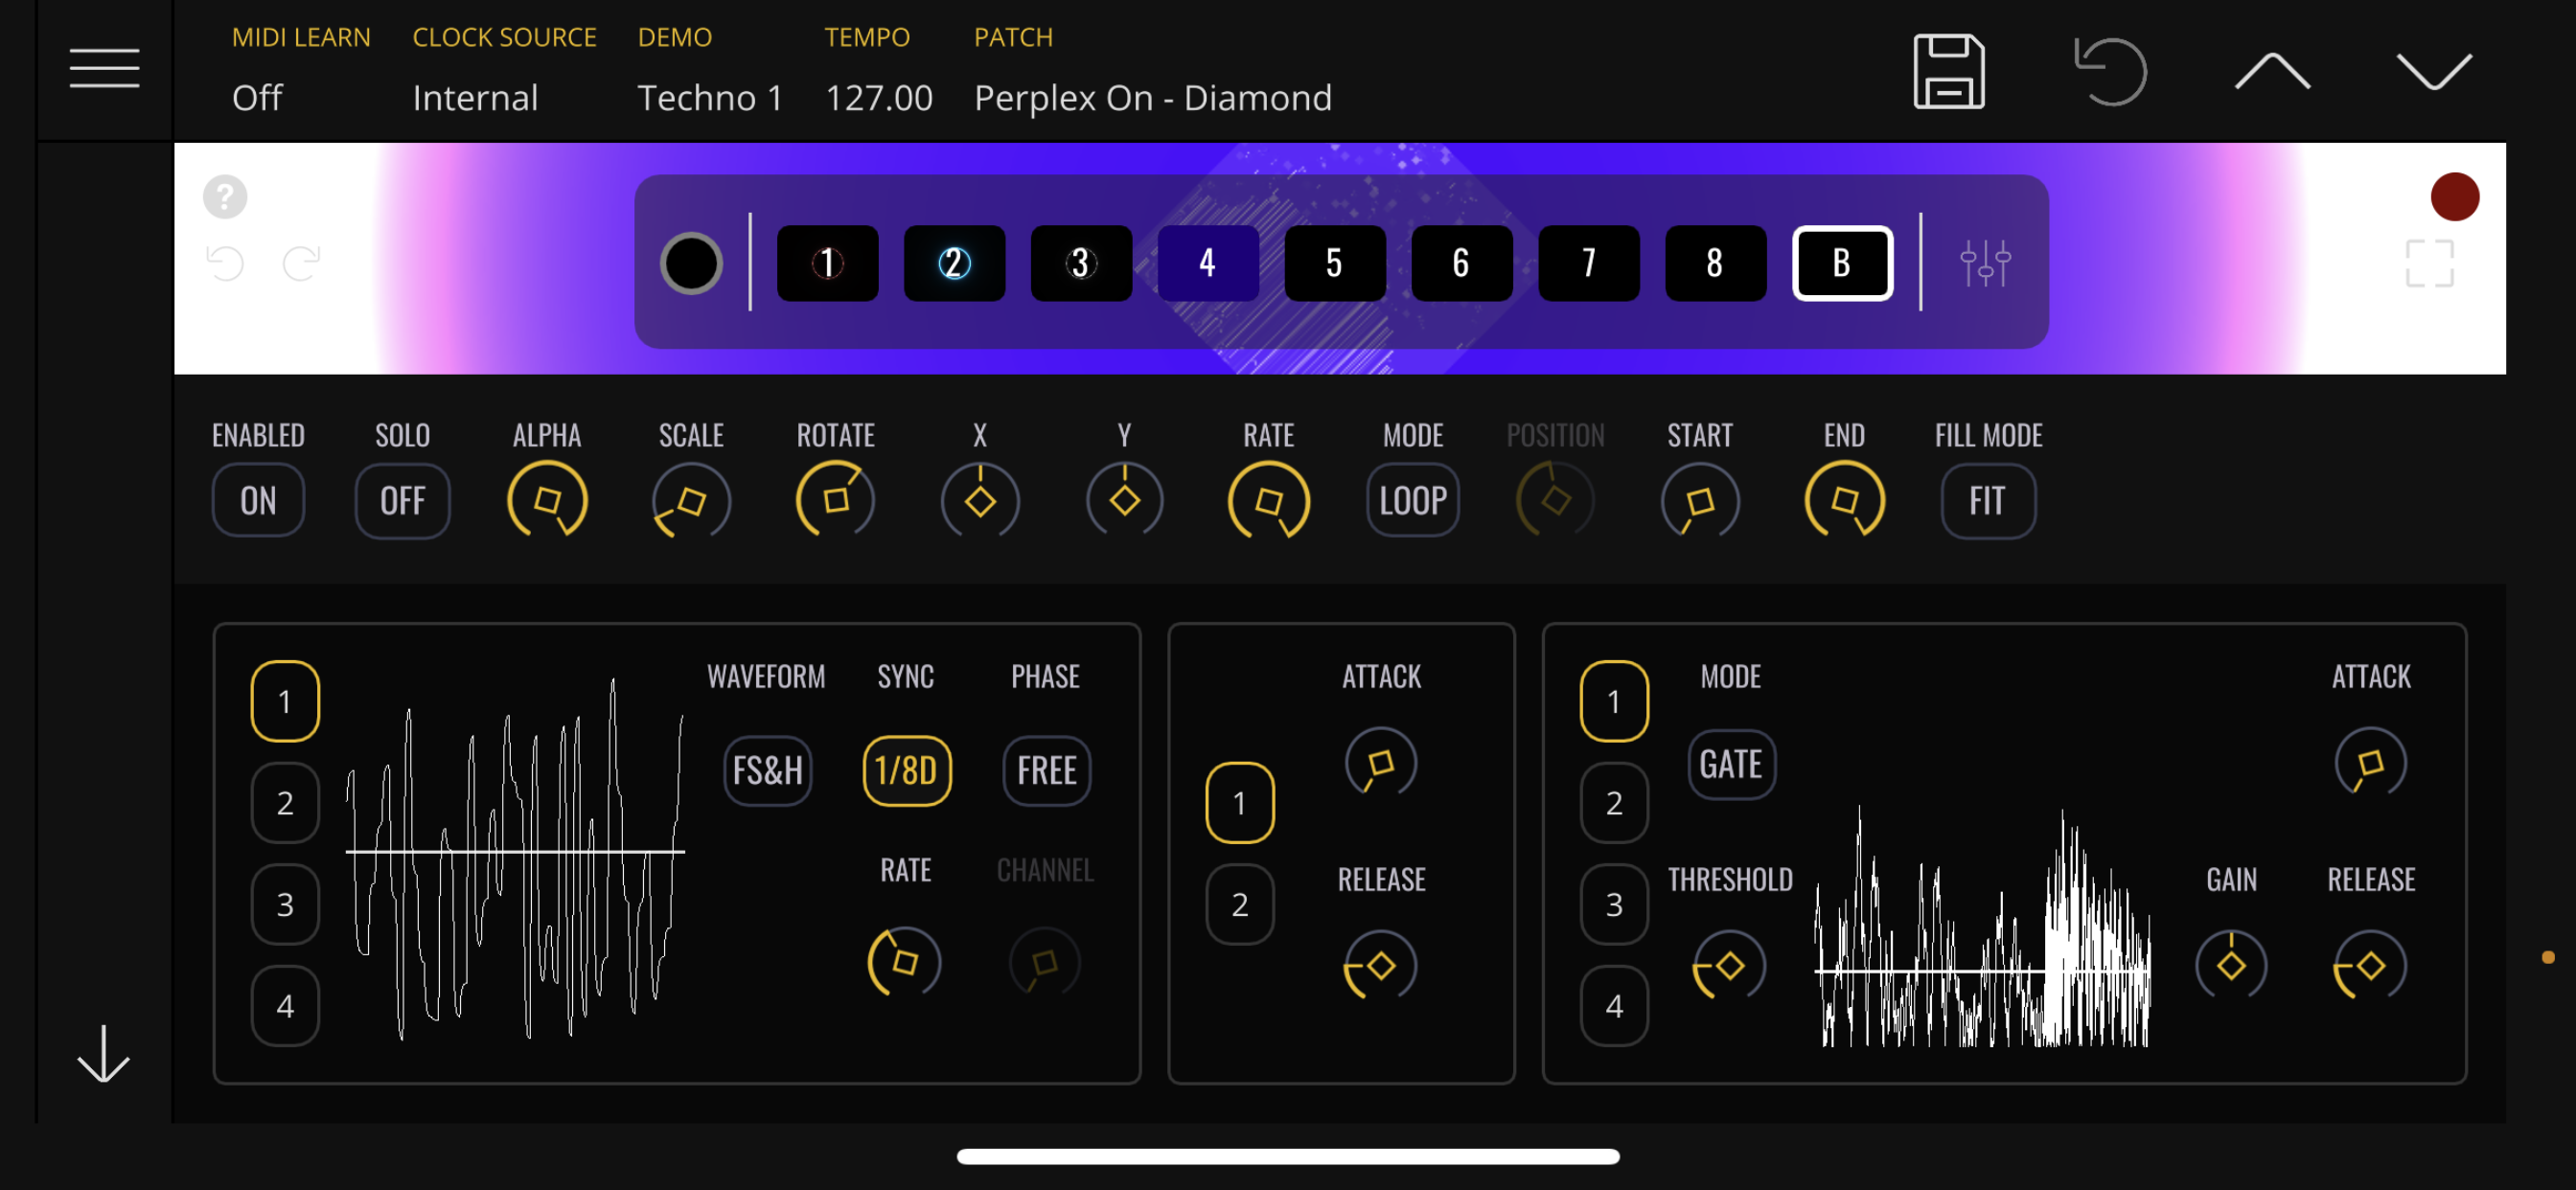Revert patch with circular arrow icon
This screenshot has width=2576, height=1190.
coord(2110,71)
